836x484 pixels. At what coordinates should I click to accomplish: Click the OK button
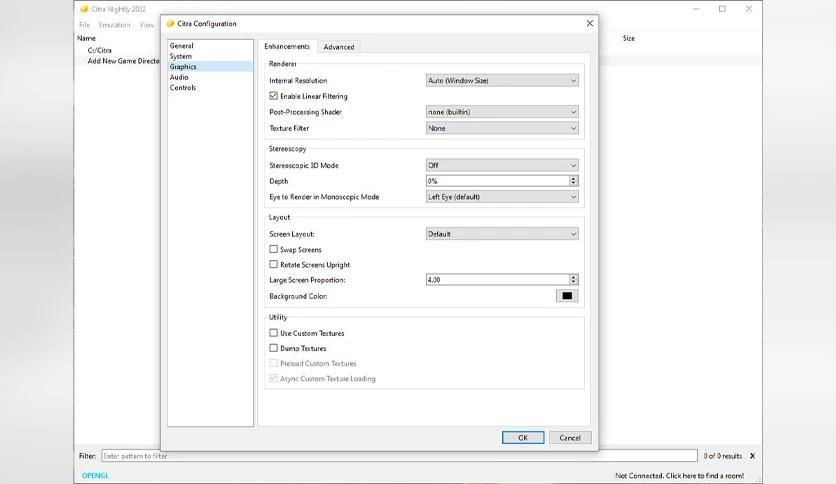point(523,438)
